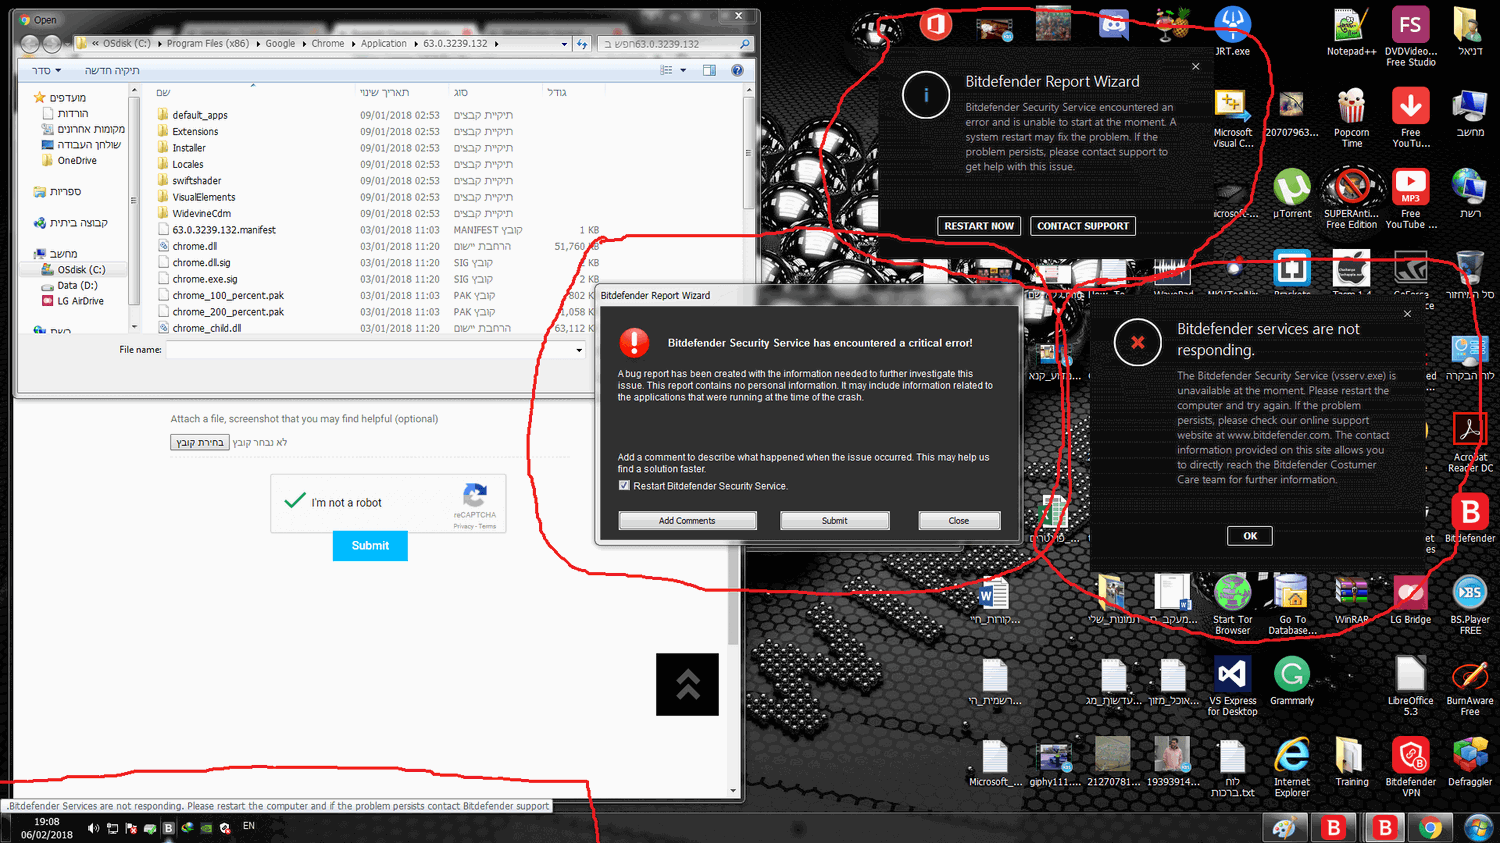Click the Close button in critical error dialog
The width and height of the screenshot is (1500, 843).
point(959,521)
